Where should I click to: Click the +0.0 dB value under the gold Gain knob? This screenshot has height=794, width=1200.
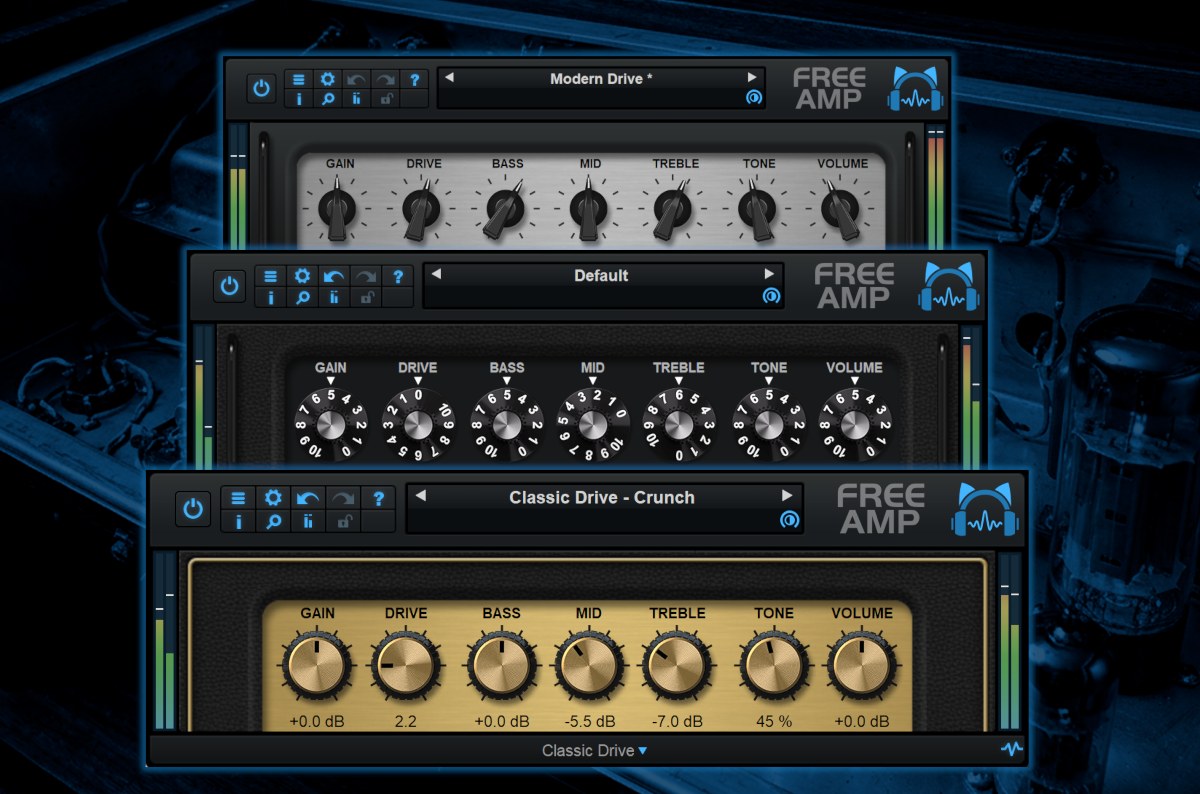(x=317, y=721)
